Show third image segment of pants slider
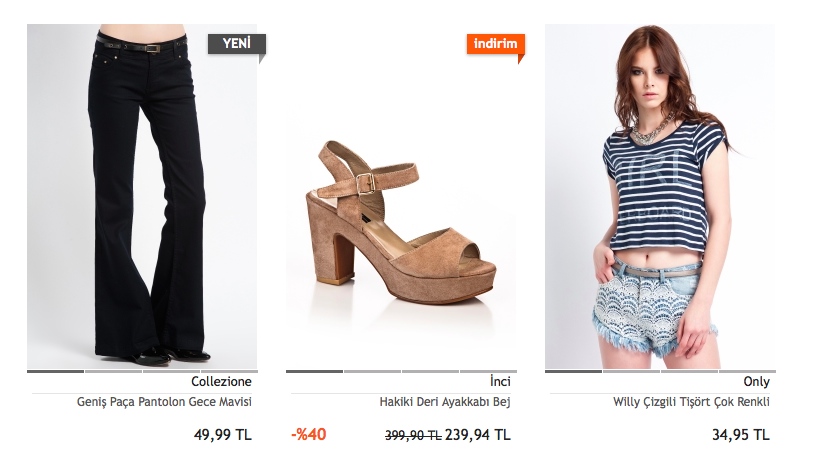Image resolution: width=830 pixels, height=463 pixels. point(171,371)
